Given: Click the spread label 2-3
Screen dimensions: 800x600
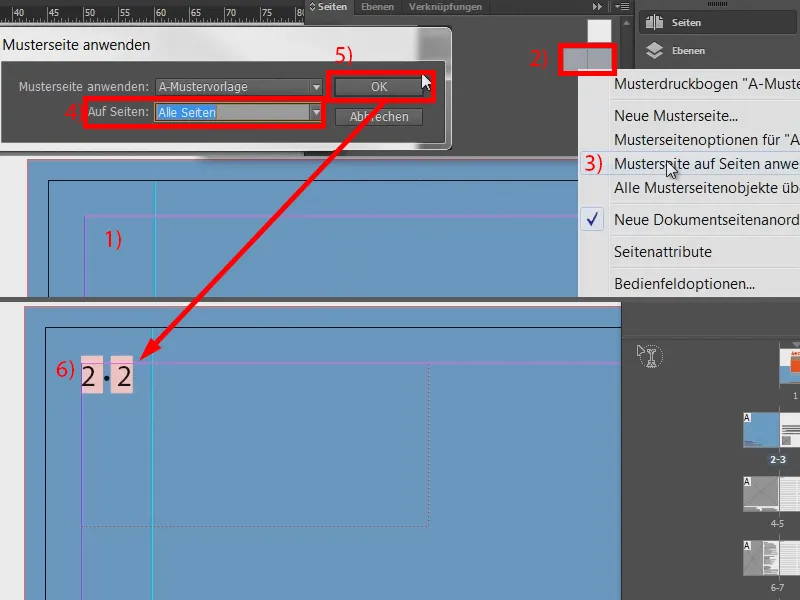Looking at the screenshot, I should pos(778,460).
